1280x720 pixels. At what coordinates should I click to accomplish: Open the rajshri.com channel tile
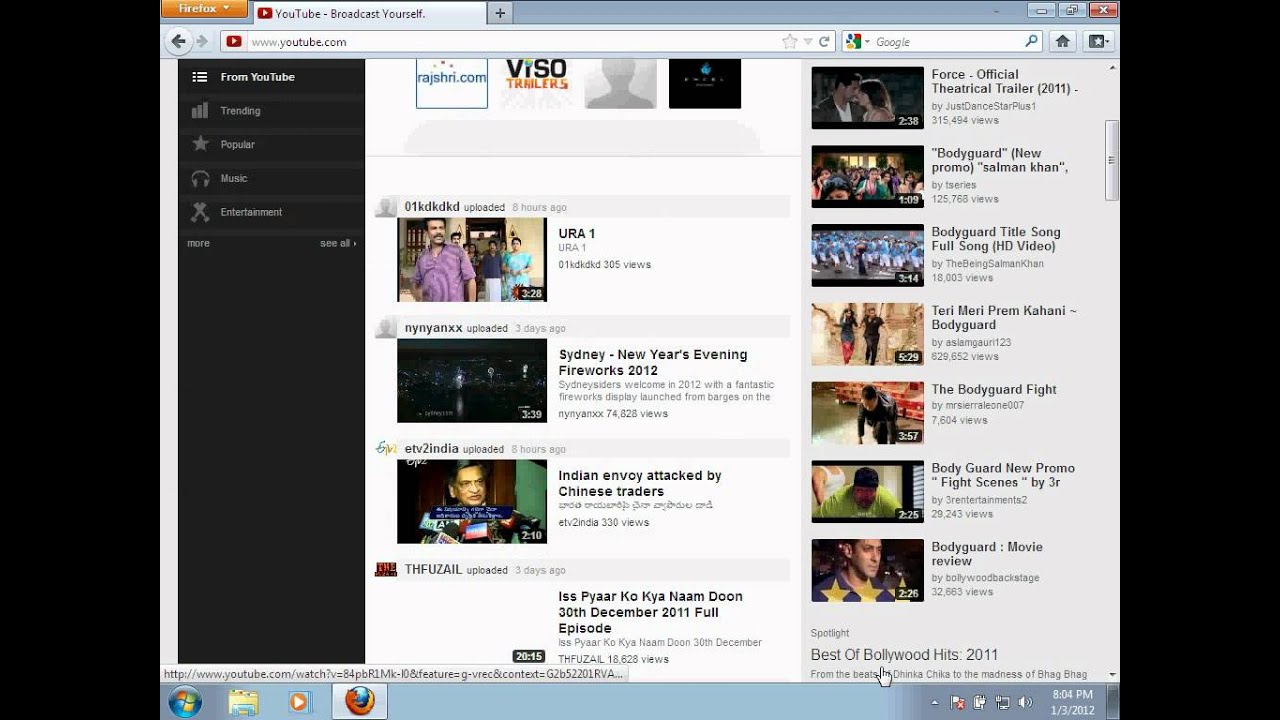452,83
